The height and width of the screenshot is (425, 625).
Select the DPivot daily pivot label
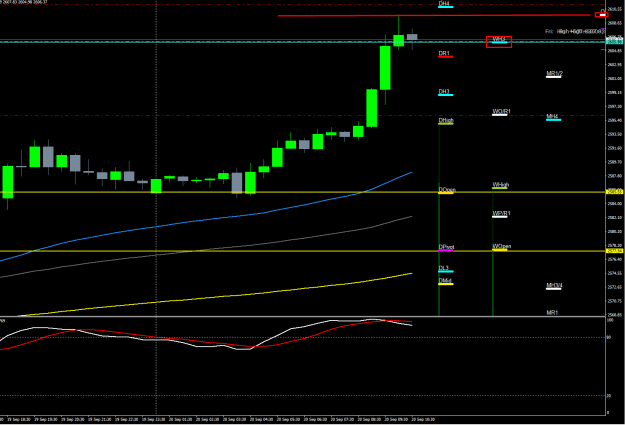[x=446, y=247]
